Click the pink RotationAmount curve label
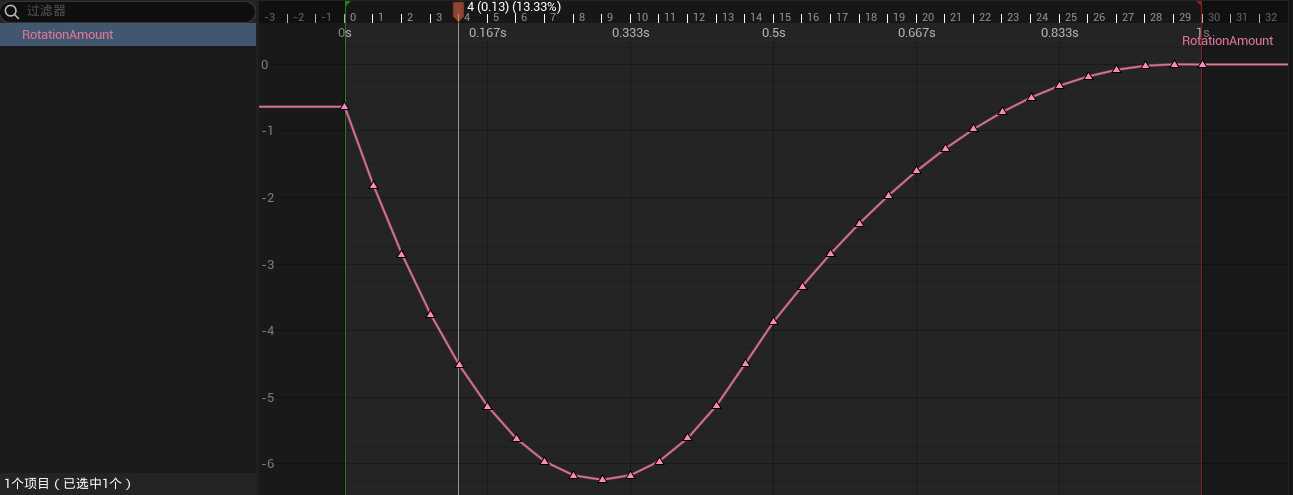1293x495 pixels. pyautogui.click(x=1227, y=41)
